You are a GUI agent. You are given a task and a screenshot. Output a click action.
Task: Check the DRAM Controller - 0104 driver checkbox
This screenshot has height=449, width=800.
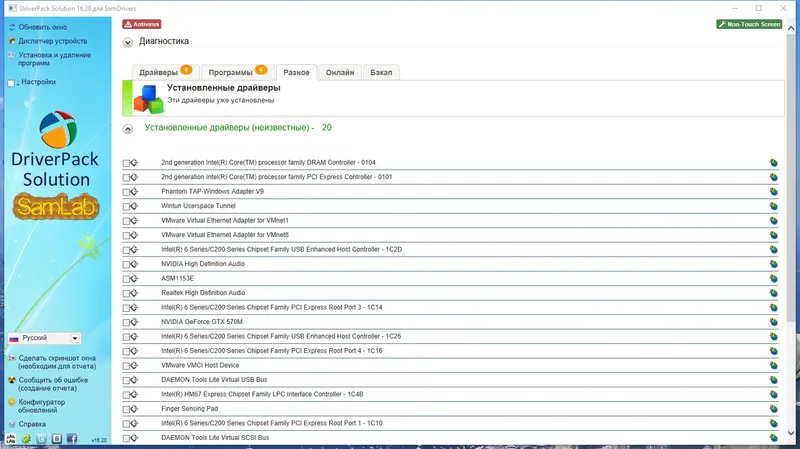(x=126, y=163)
